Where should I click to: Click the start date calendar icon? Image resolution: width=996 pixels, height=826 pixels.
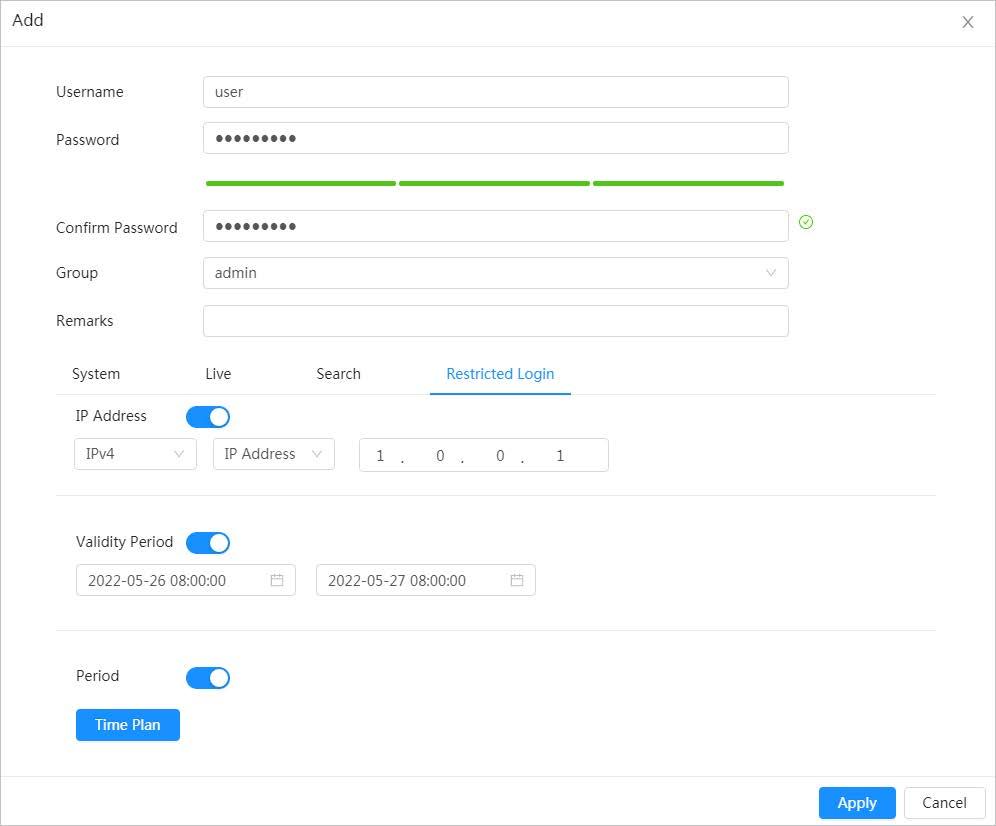point(277,580)
